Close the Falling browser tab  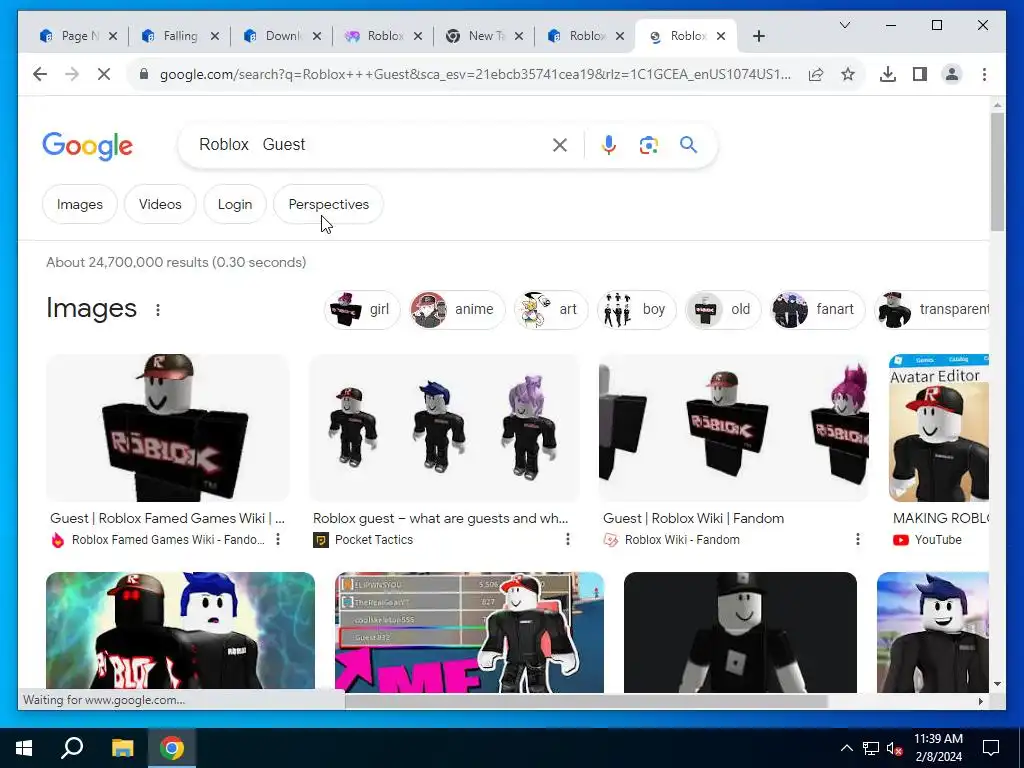click(x=214, y=36)
